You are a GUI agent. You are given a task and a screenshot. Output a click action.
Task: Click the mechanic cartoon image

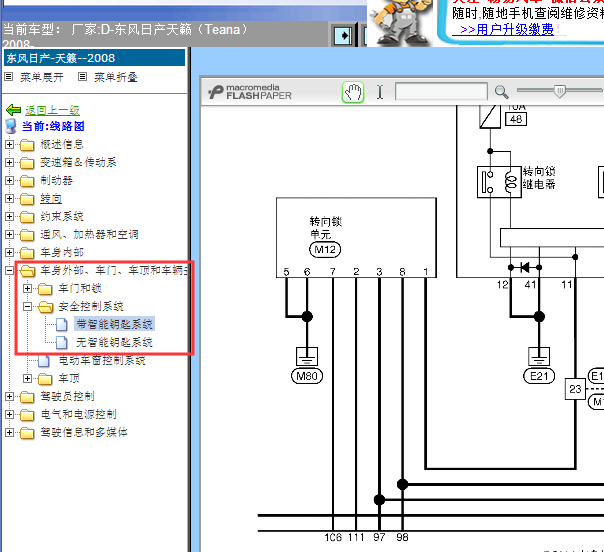(401, 22)
